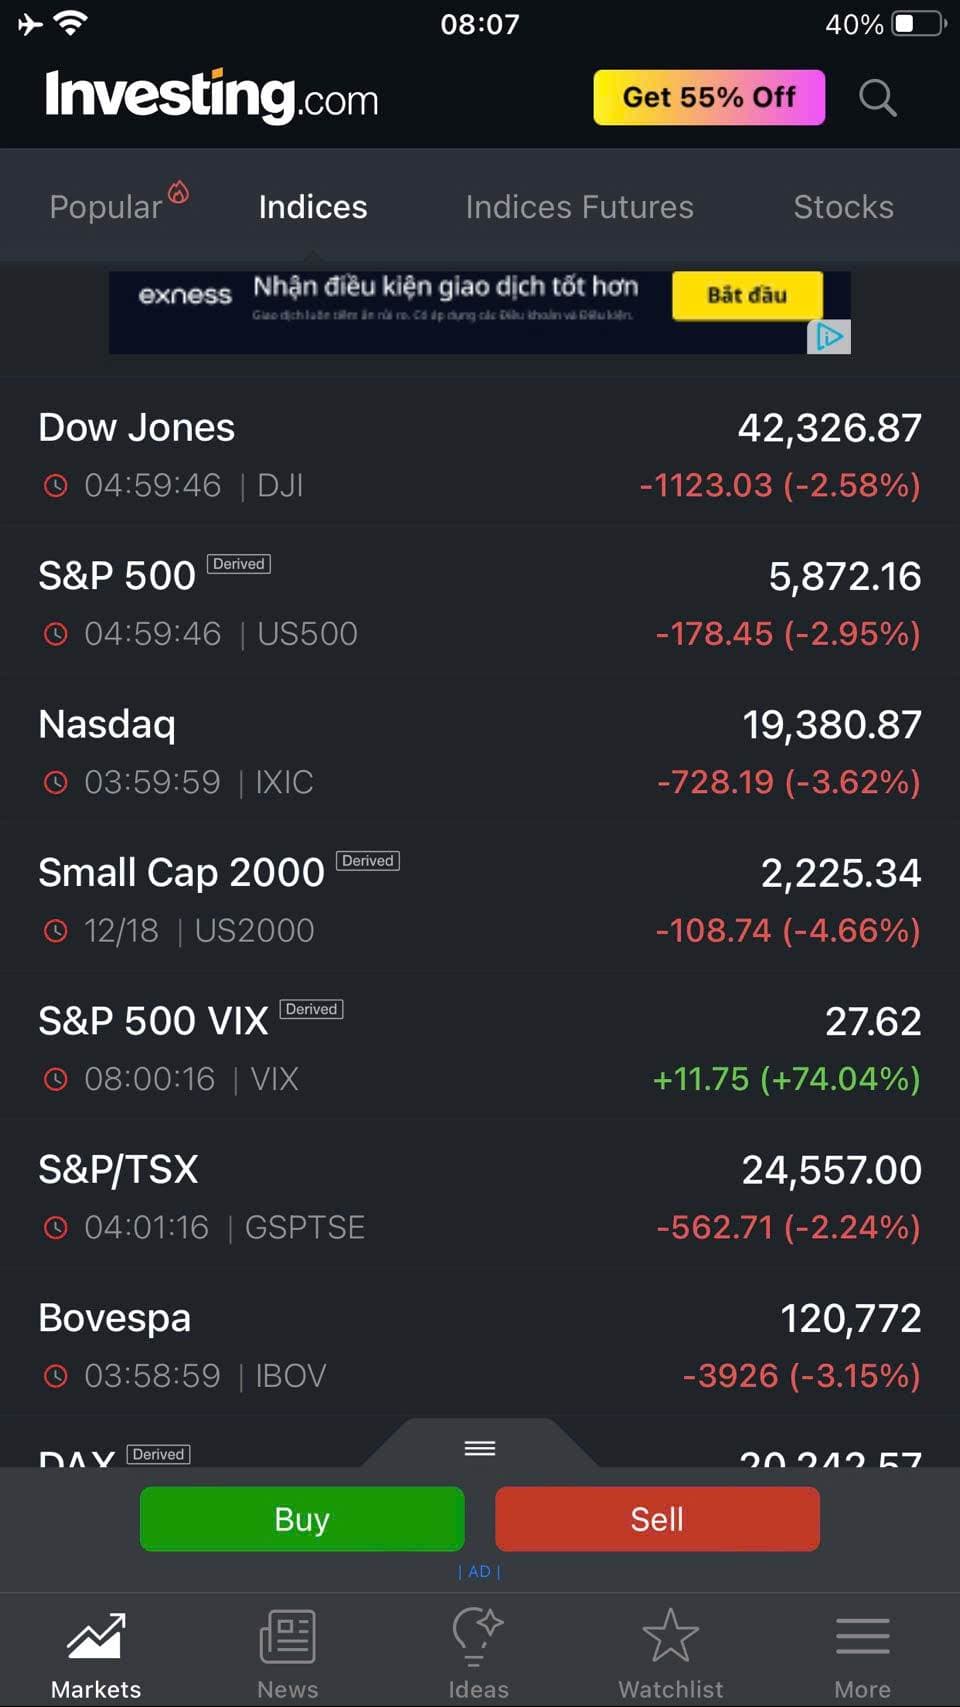This screenshot has width=960, height=1707.
Task: Open the Watchlist star icon
Action: (x=670, y=1636)
